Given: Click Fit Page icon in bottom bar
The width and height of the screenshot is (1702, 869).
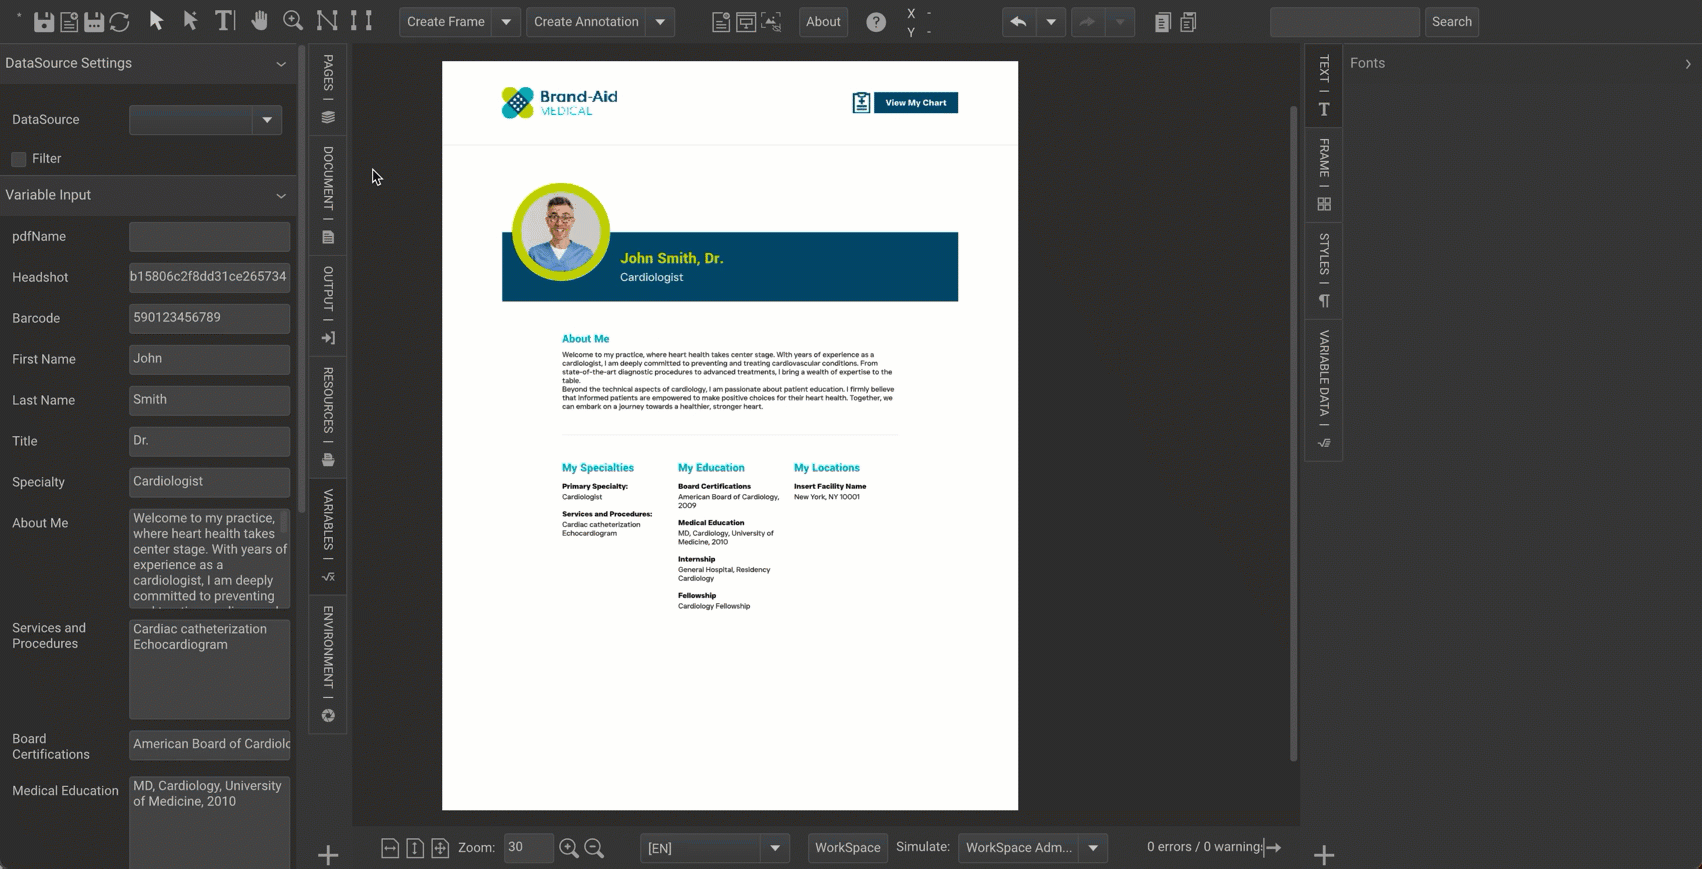Looking at the screenshot, I should 440,848.
